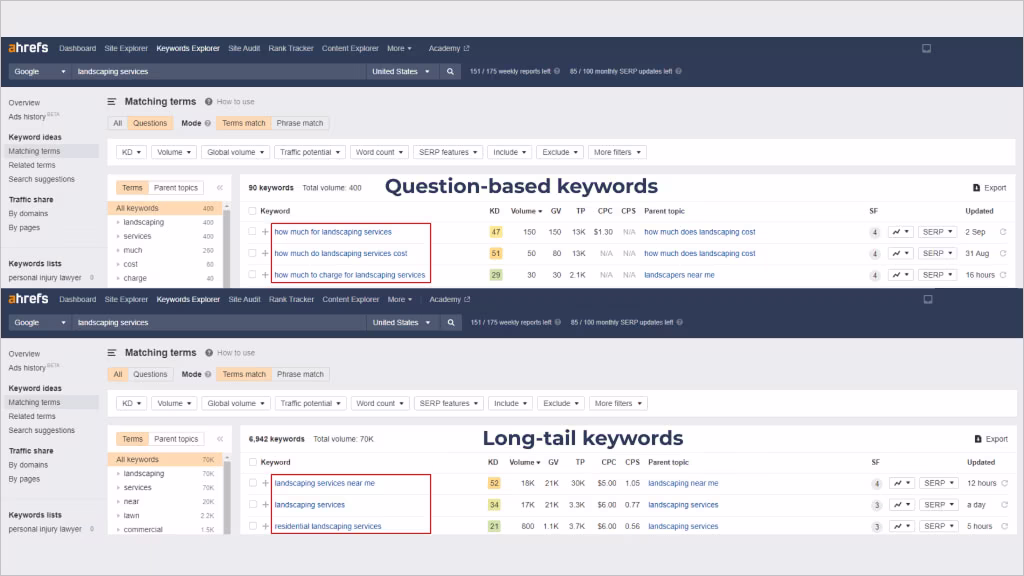1024x576 pixels.
Task: Collapse the terms sidebar in the Long-tail keywords panel
Action: tap(220, 440)
